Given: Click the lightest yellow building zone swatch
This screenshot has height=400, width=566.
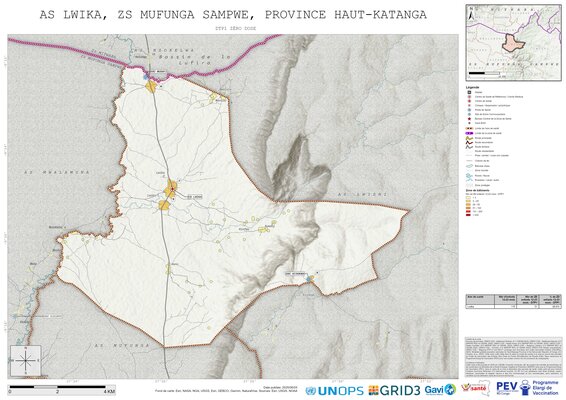Looking at the screenshot, I should click(468, 198).
